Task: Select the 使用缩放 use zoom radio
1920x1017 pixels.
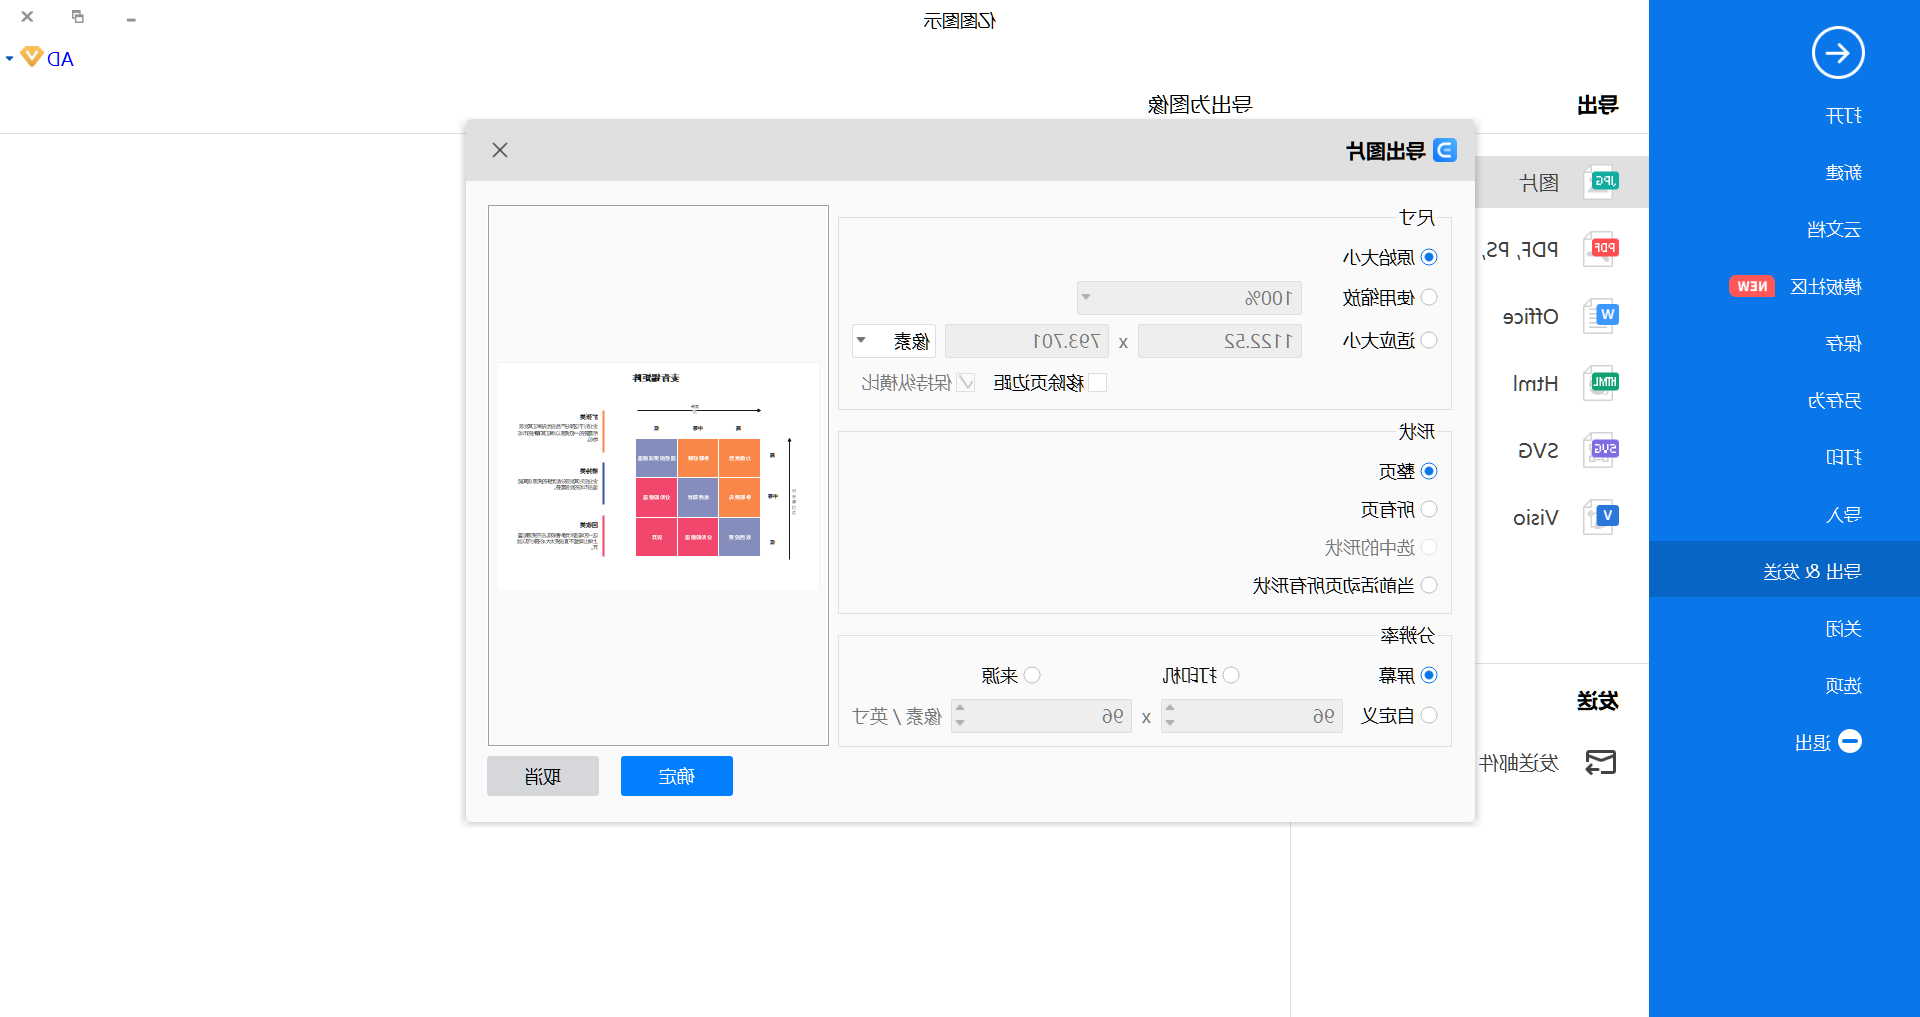Action: pyautogui.click(x=1429, y=297)
